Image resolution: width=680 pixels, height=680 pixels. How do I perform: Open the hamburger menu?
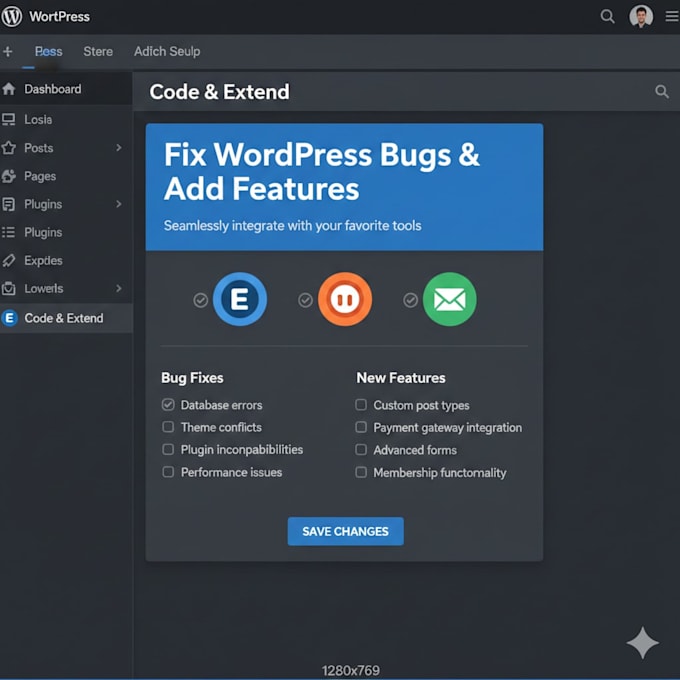tap(673, 16)
